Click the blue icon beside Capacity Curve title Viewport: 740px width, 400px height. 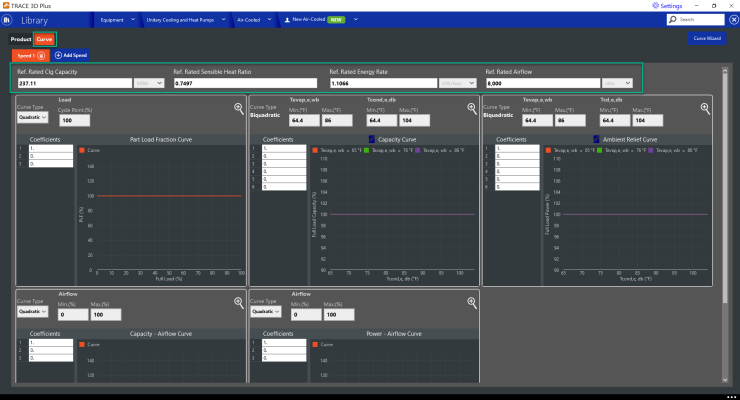coord(372,139)
